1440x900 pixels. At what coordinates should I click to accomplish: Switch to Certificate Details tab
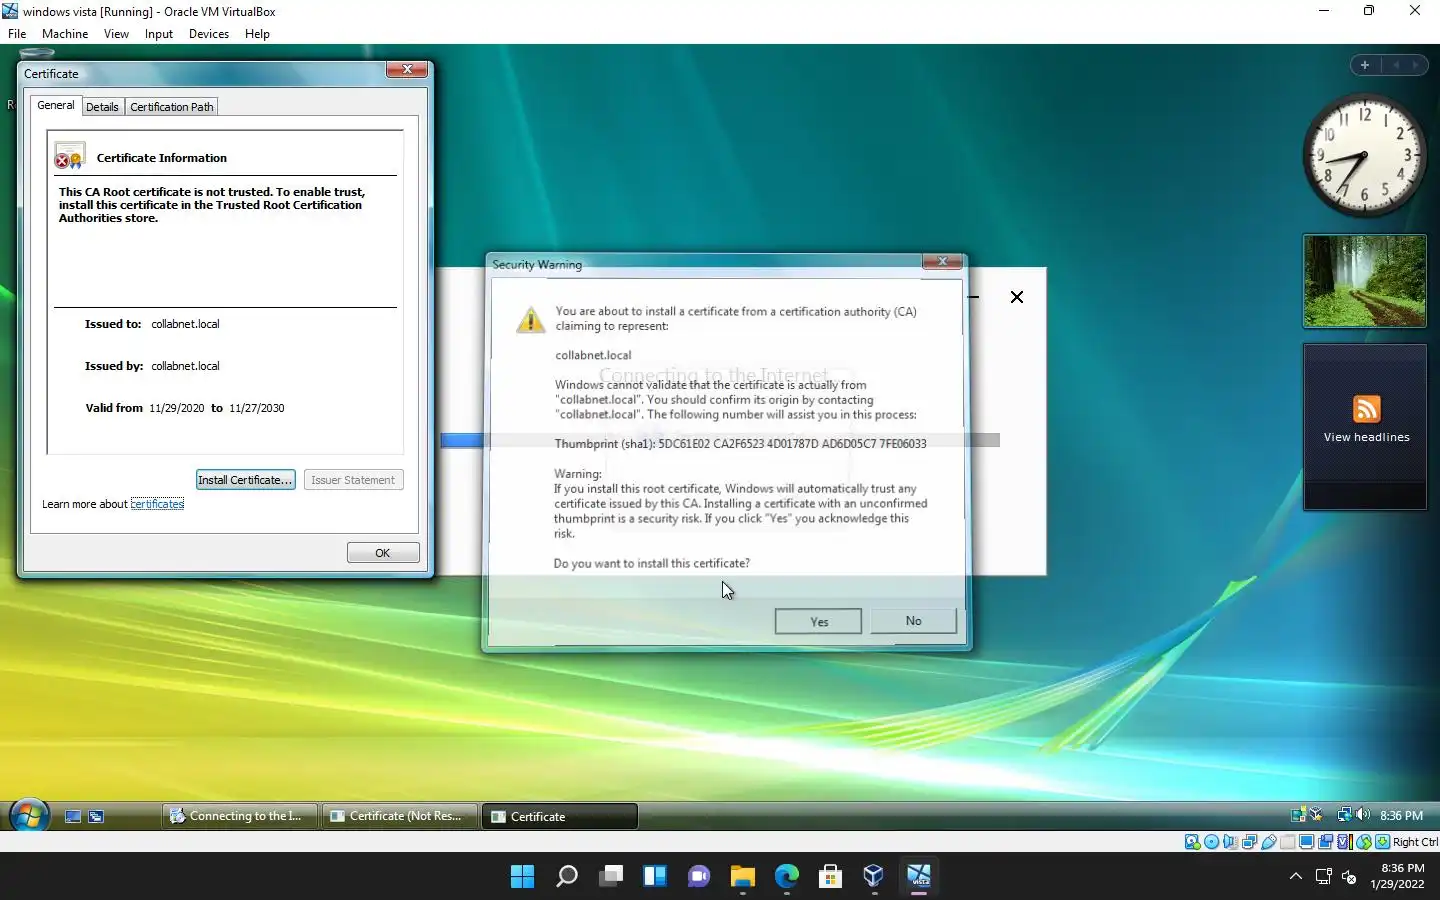tap(102, 107)
